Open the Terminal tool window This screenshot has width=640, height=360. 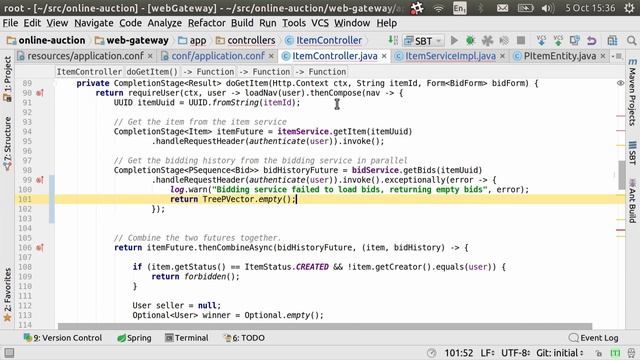pos(187,338)
